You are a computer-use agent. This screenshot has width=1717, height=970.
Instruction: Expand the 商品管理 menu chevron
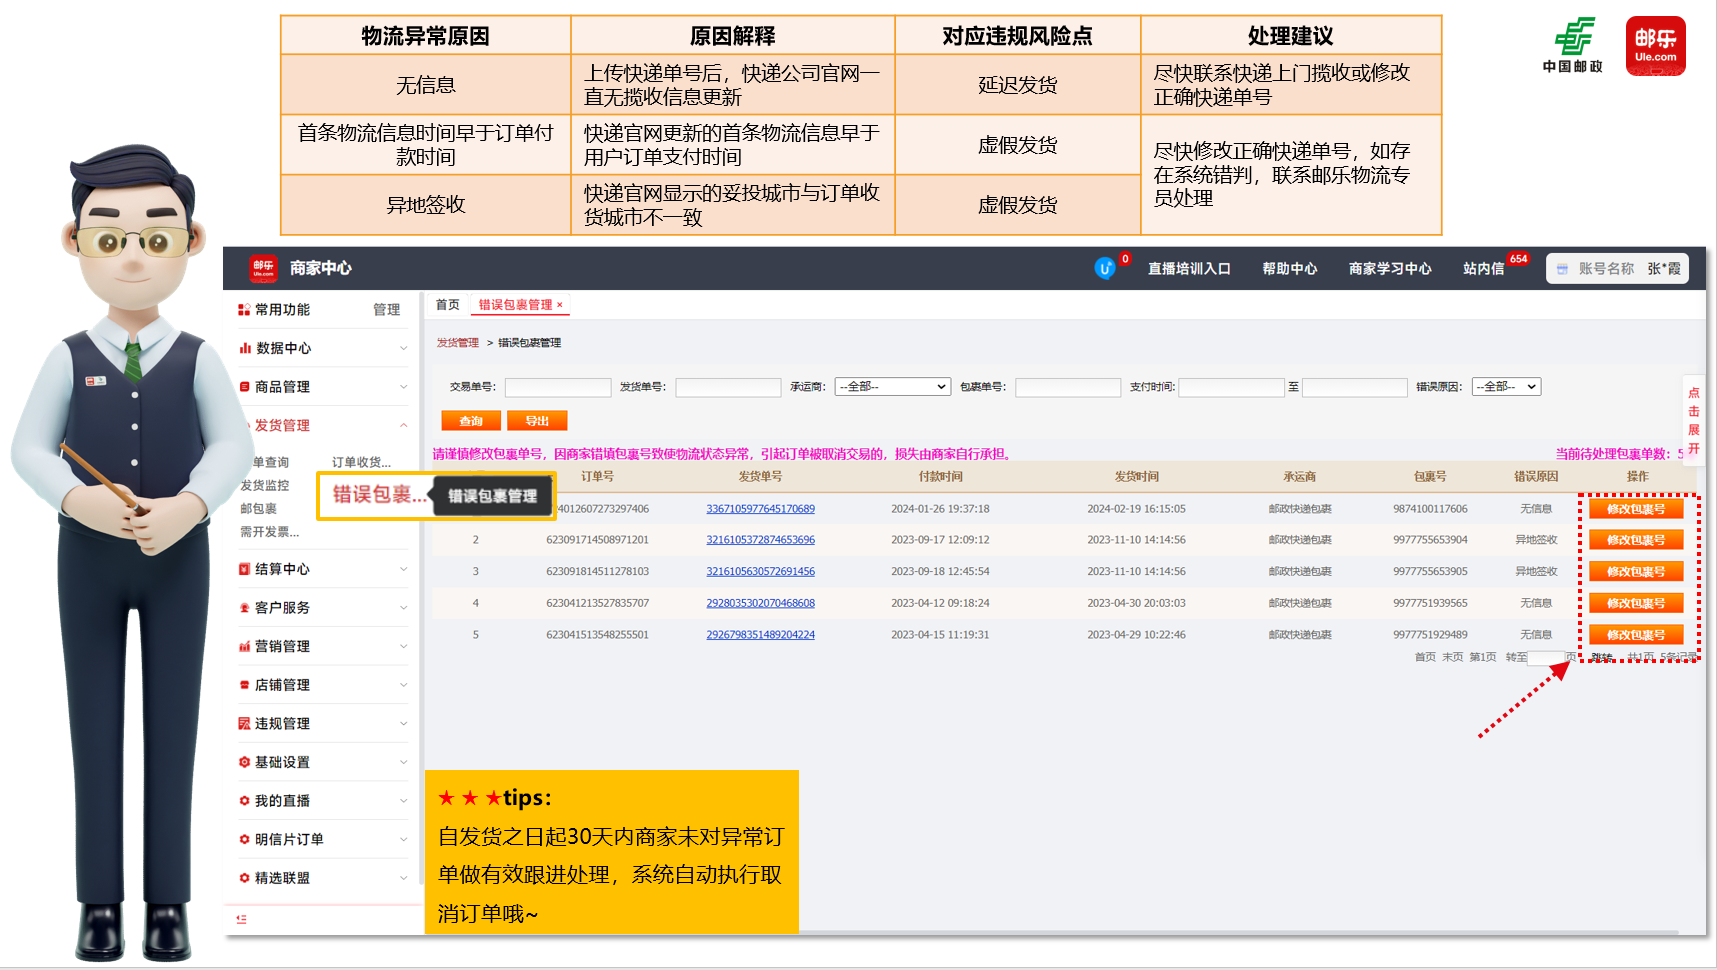coord(404,387)
